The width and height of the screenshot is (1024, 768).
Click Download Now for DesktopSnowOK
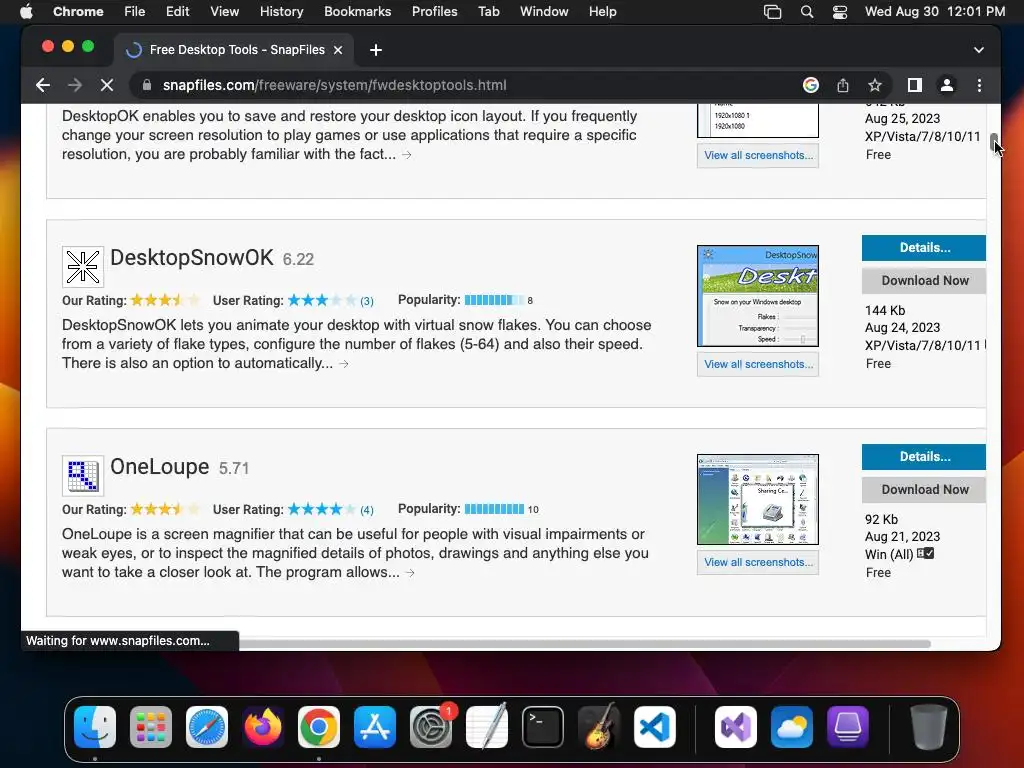[923, 280]
